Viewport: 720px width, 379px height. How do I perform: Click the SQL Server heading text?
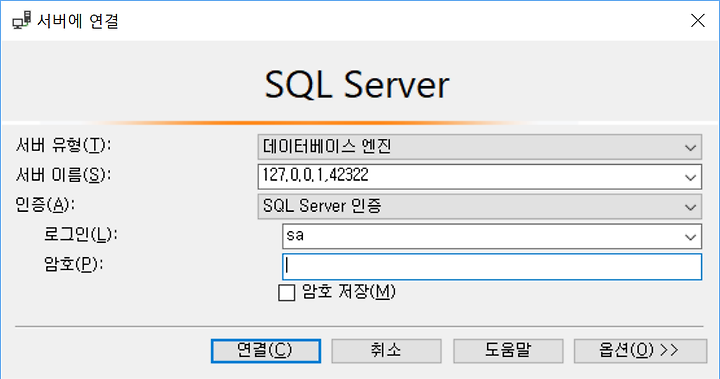pyautogui.click(x=357, y=85)
